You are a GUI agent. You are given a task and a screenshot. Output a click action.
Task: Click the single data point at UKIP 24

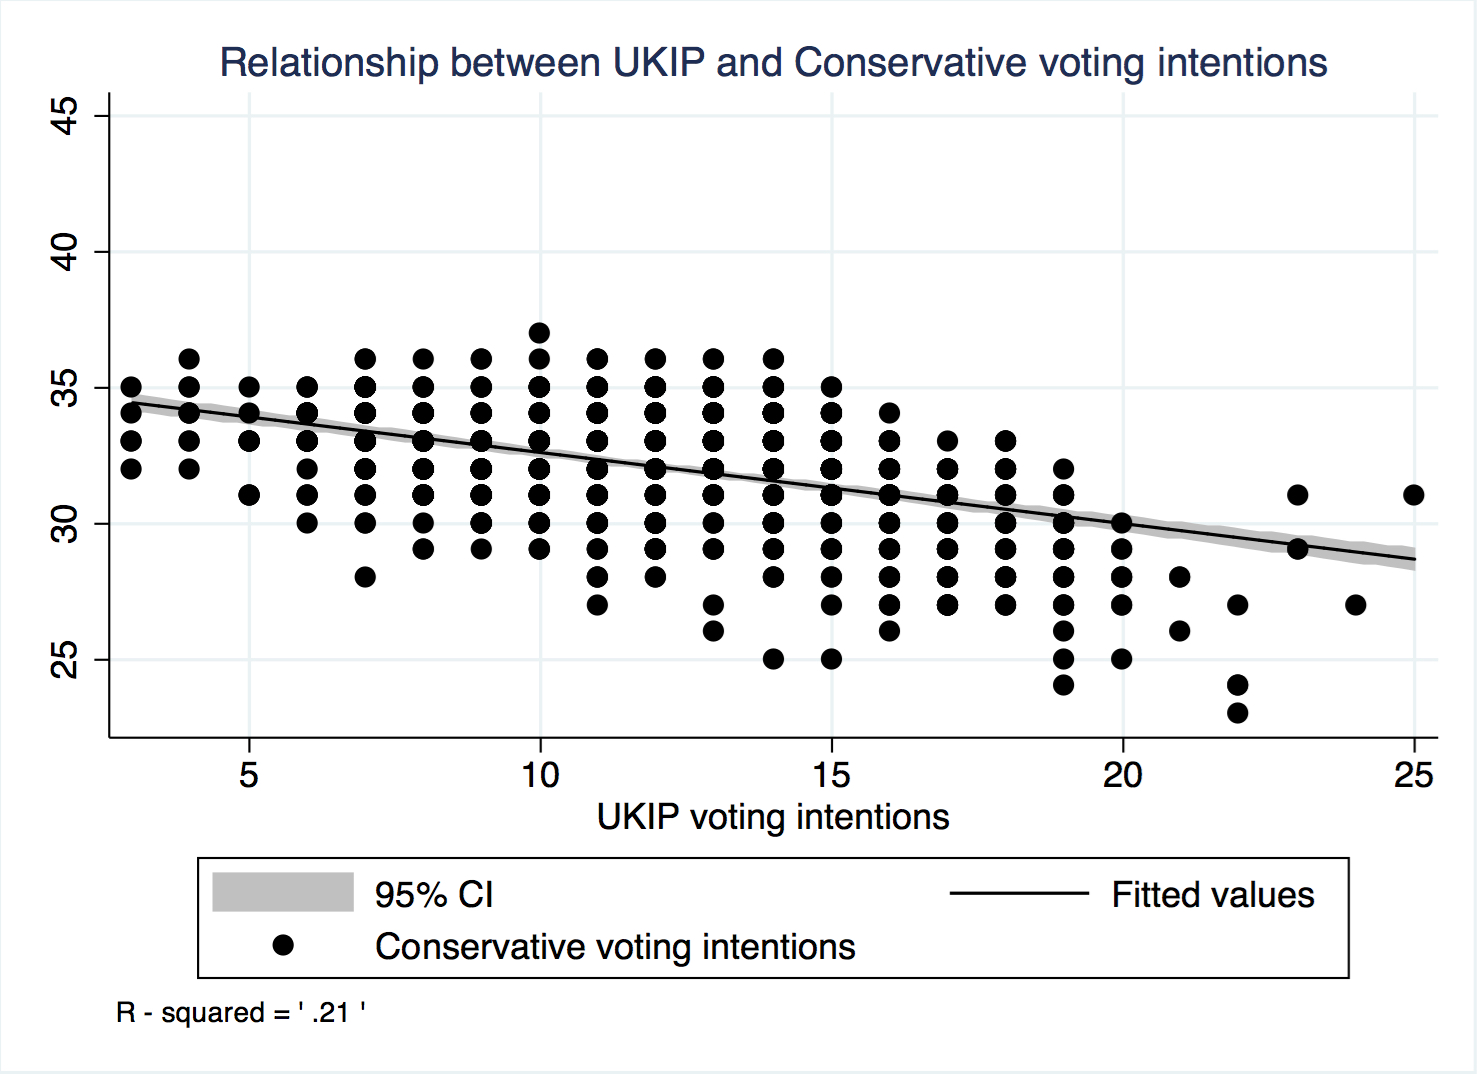[1355, 605]
